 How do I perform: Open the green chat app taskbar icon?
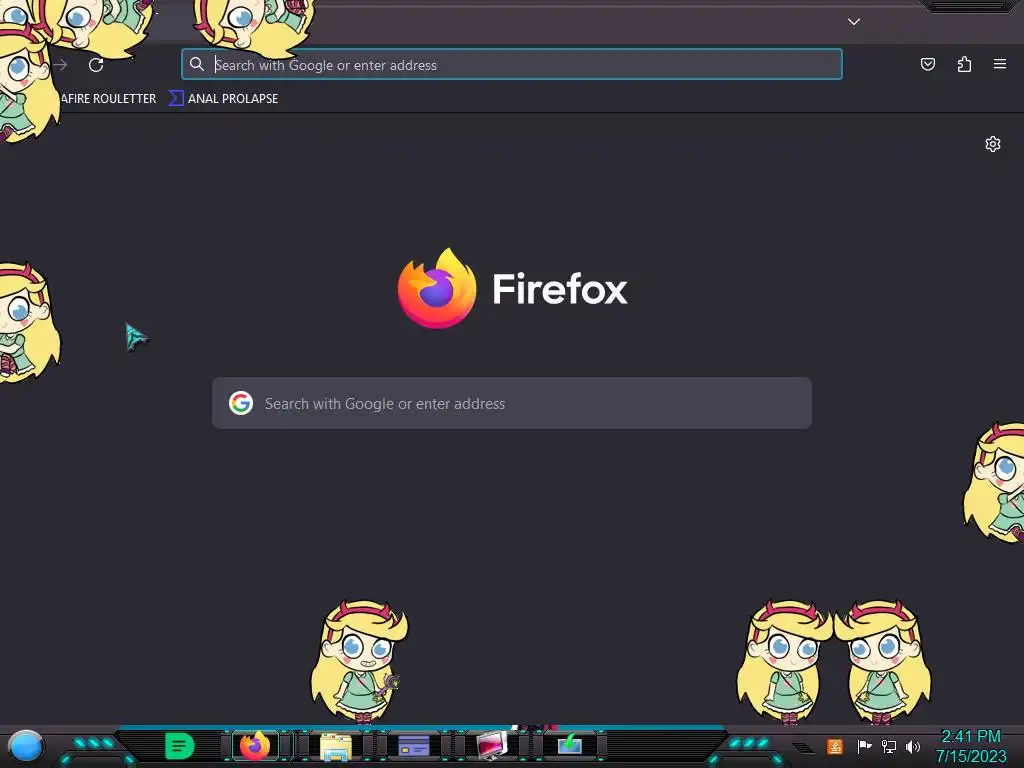pyautogui.click(x=179, y=745)
